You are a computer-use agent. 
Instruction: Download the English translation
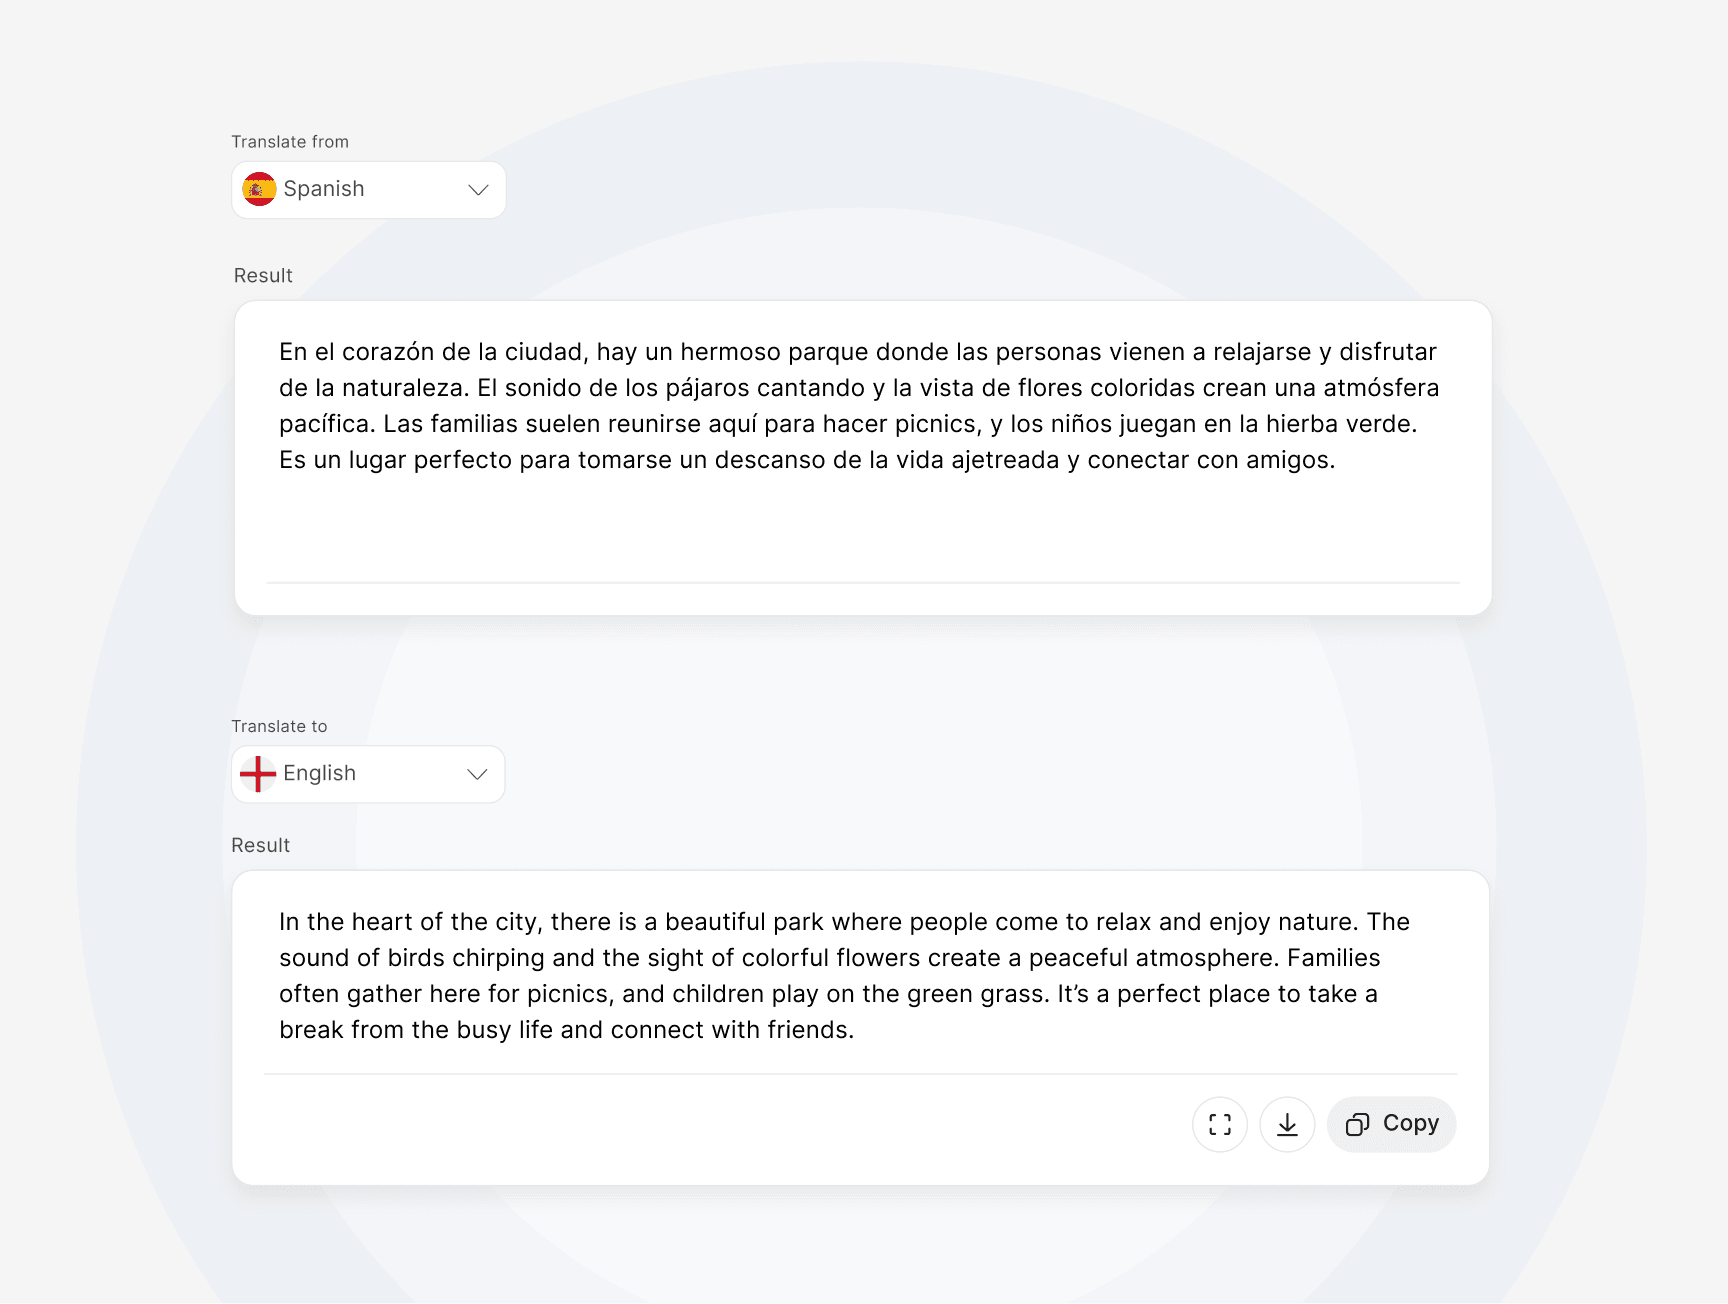(x=1287, y=1124)
